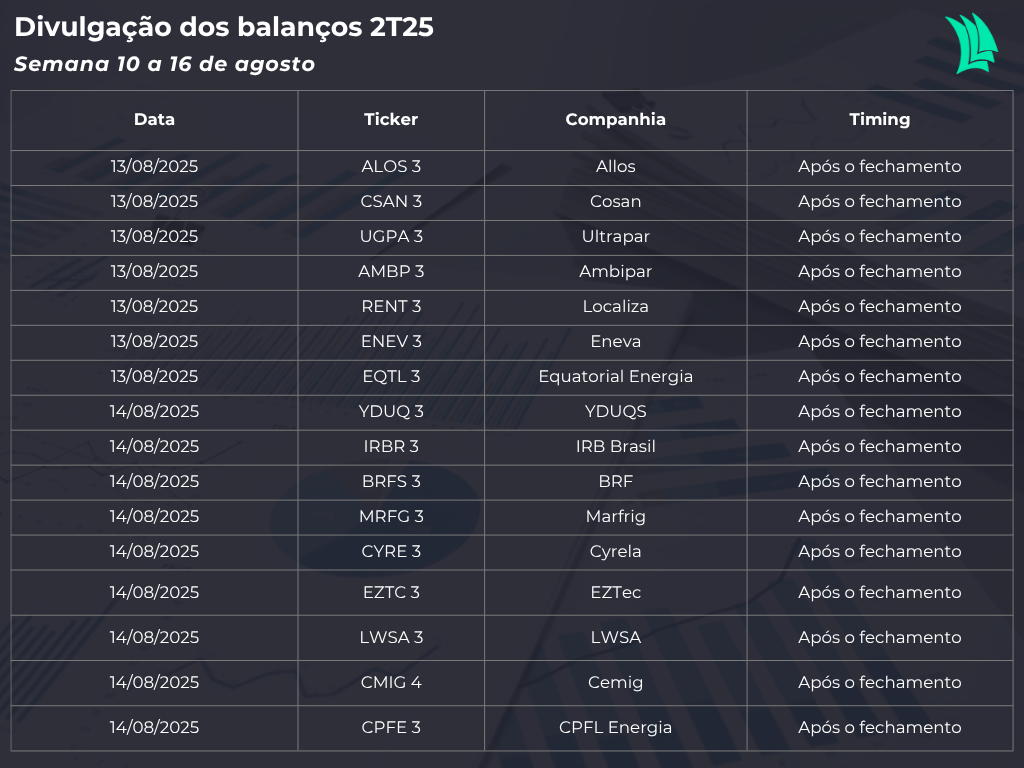Viewport: 1024px width, 768px height.
Task: Select the ALOS 3 ticker cell
Action: coord(391,167)
